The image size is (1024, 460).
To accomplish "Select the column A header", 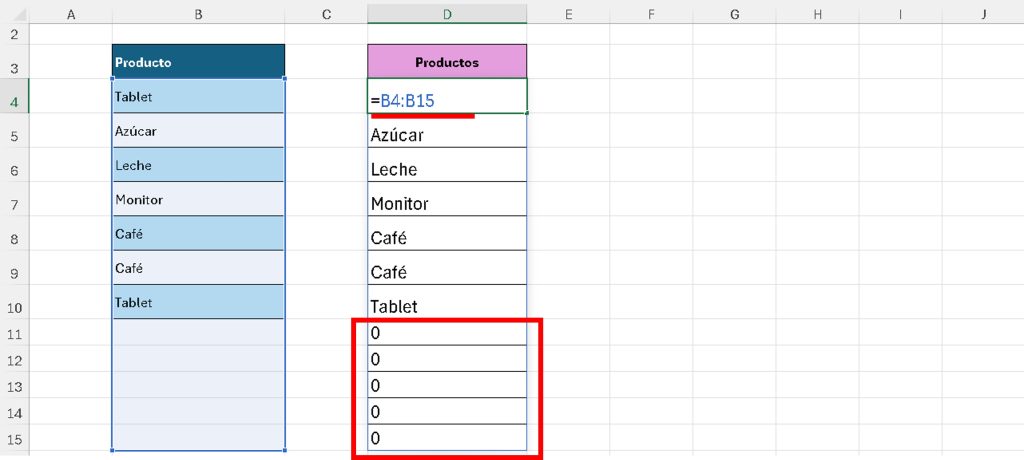I will tap(71, 13).
